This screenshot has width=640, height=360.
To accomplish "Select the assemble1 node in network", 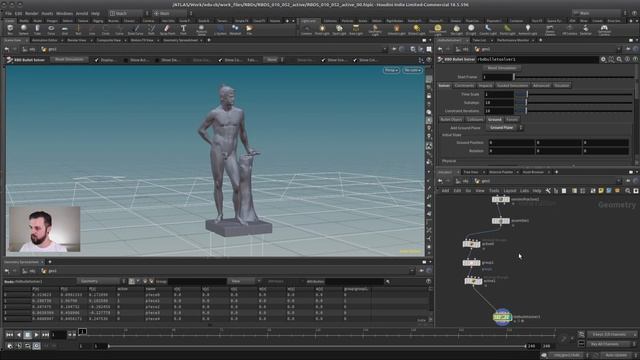I will pos(501,221).
